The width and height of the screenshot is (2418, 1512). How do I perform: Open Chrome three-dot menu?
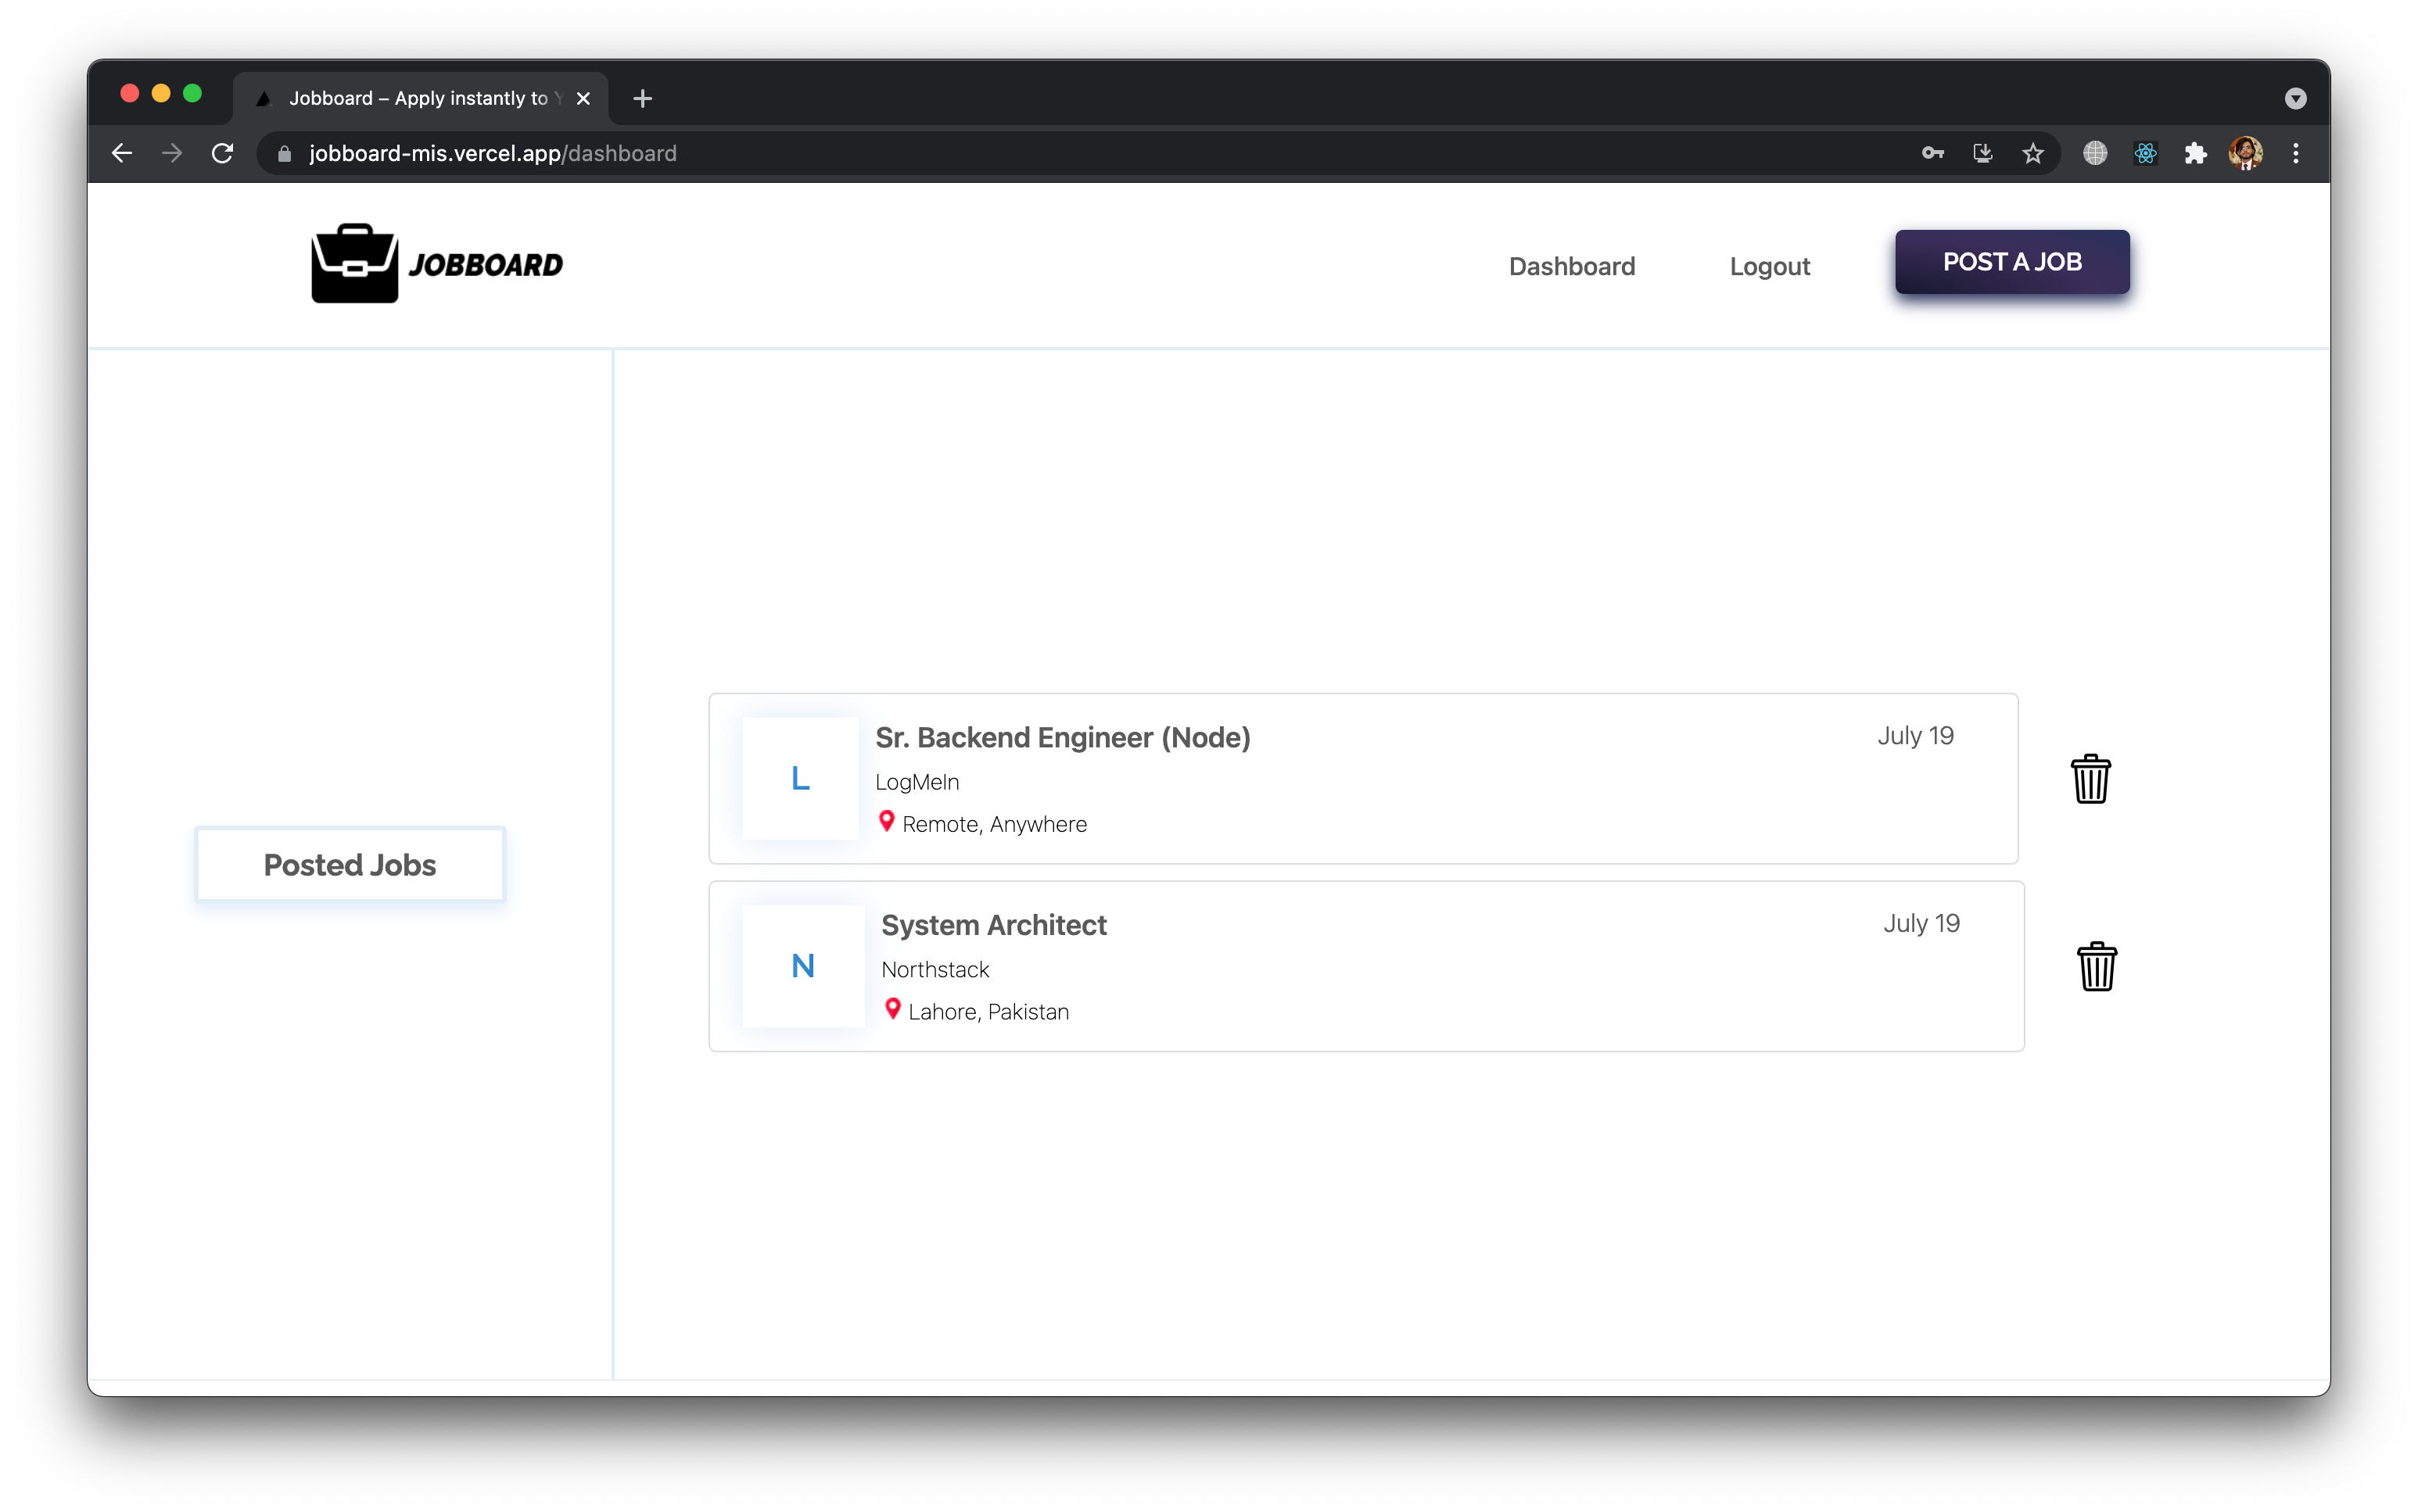coord(2295,153)
